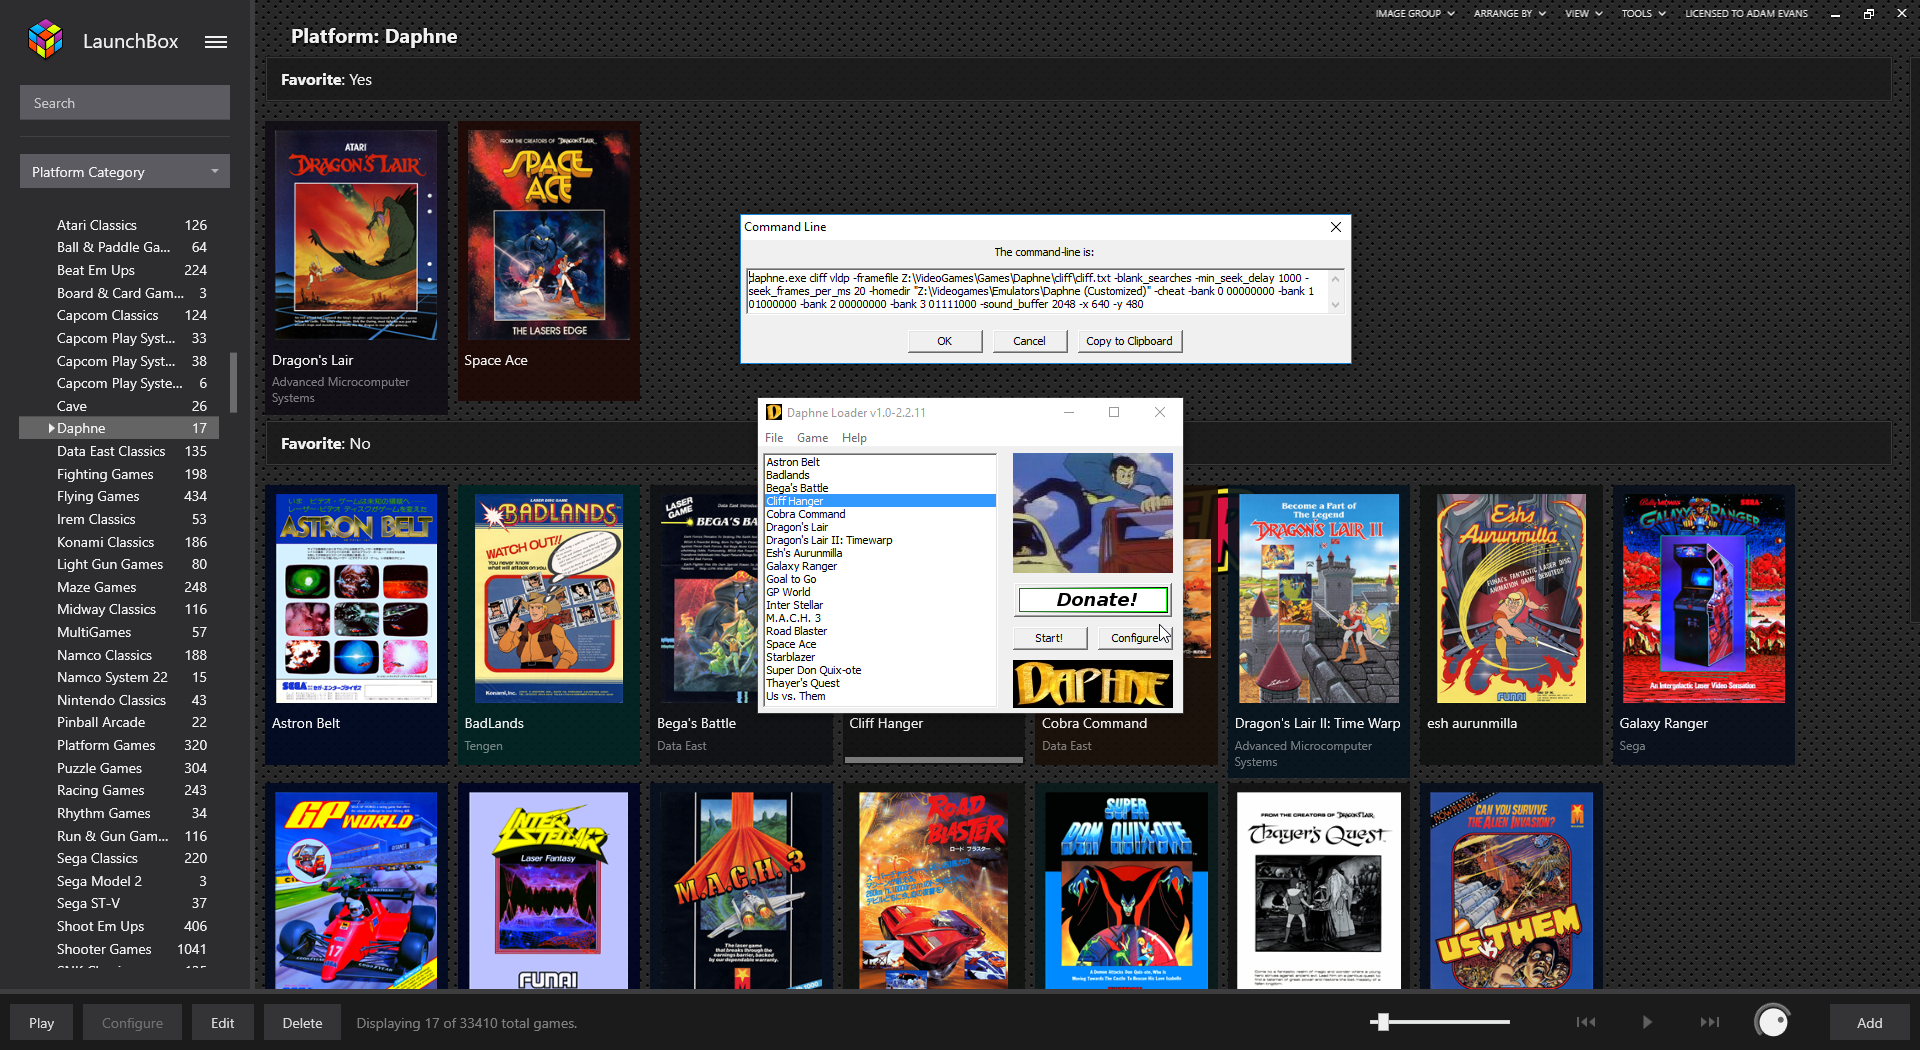Select the Road Blaster box art
Viewport: 1920px width, 1050px height.
tap(934, 890)
